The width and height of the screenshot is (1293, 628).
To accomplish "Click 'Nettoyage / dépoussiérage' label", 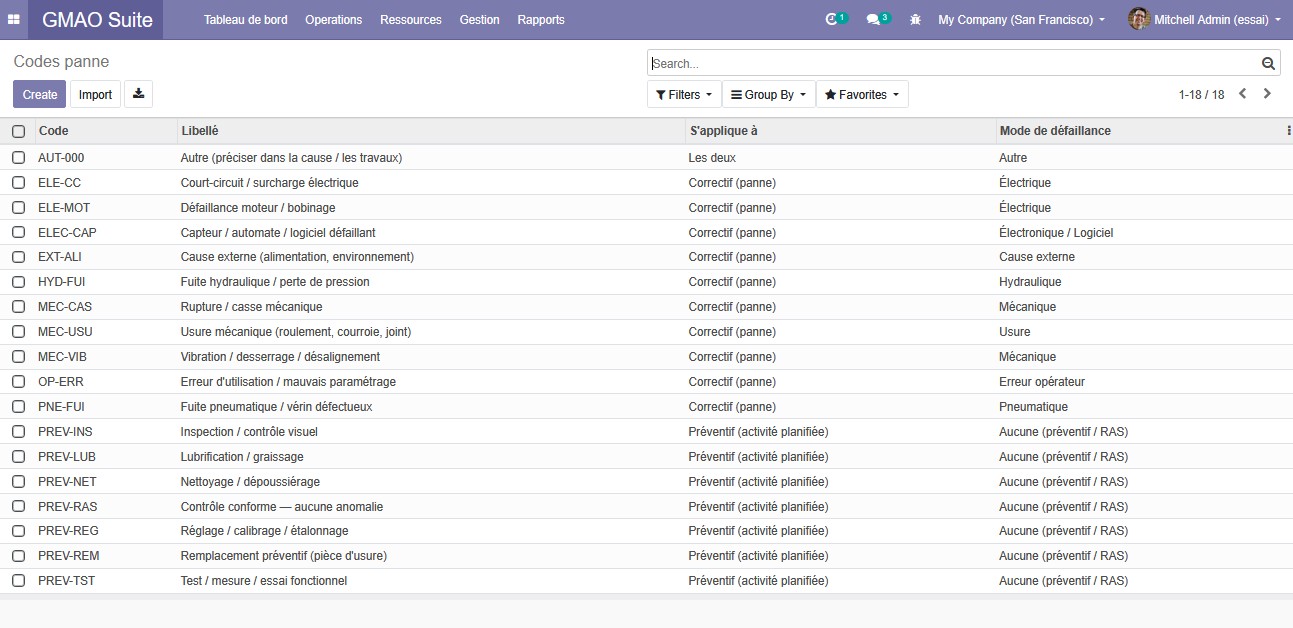I will pos(251,482).
